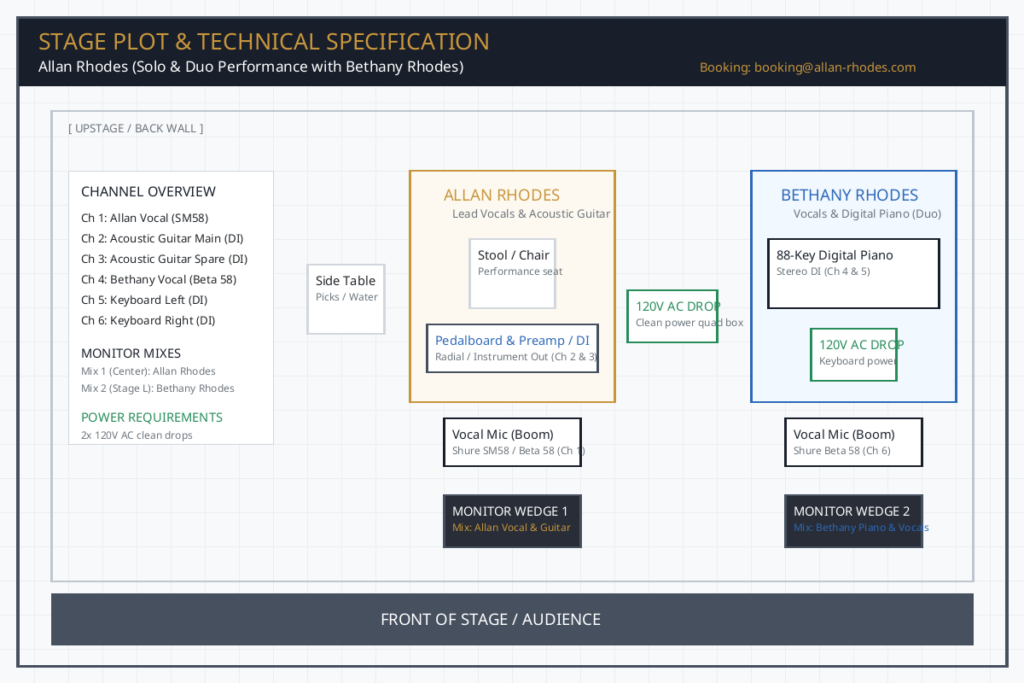Viewport: 1024px width, 683px height.
Task: Select the MONITOR WEDGE 2 box
Action: tap(854, 521)
